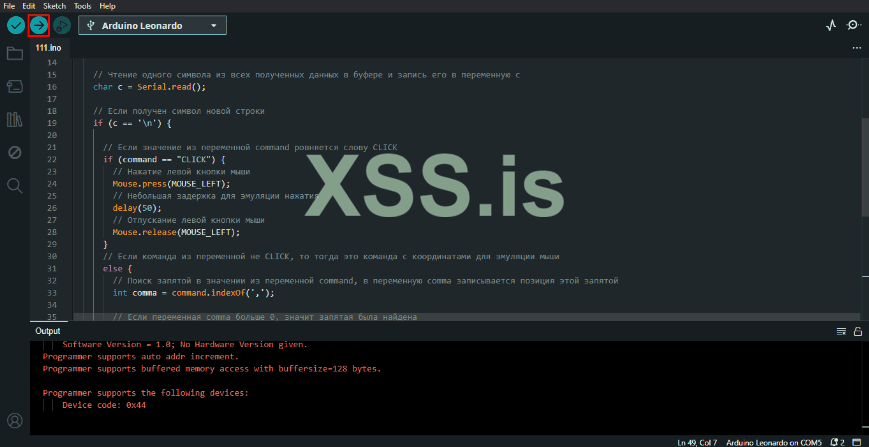The width and height of the screenshot is (869, 447).
Task: Open the Help menu
Action: tap(108, 6)
